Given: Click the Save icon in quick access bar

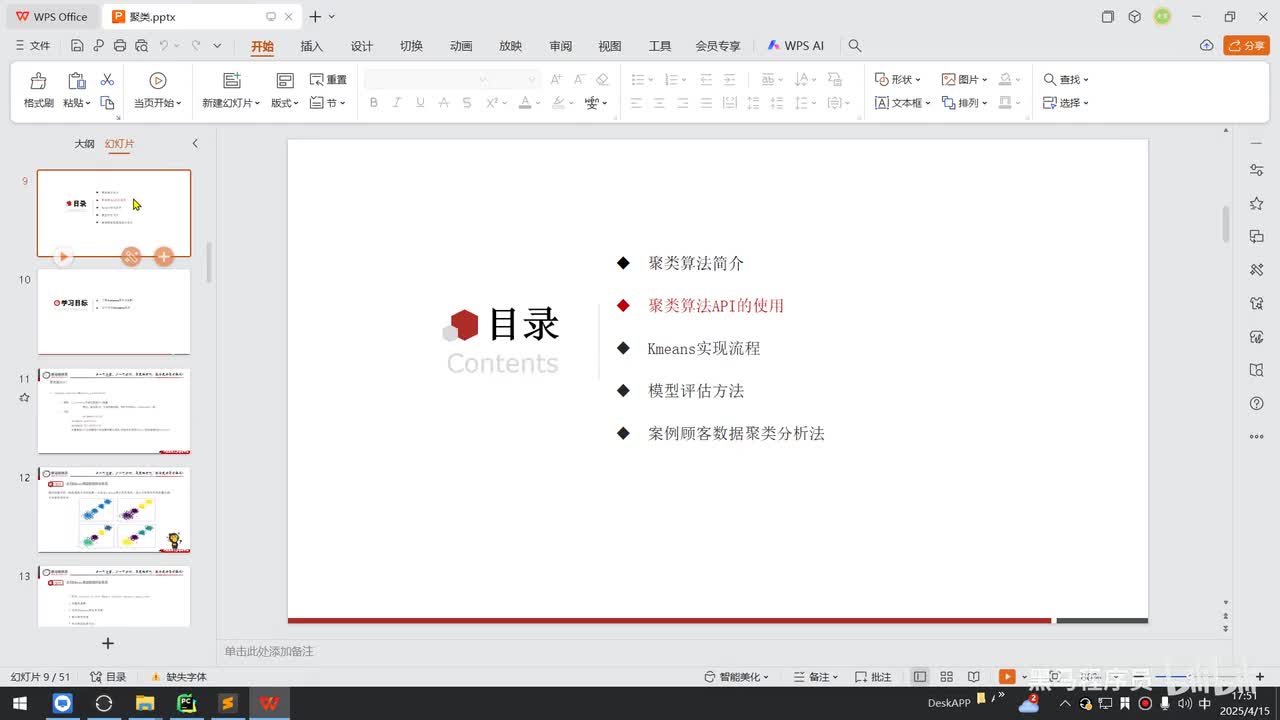Looking at the screenshot, I should 77,46.
